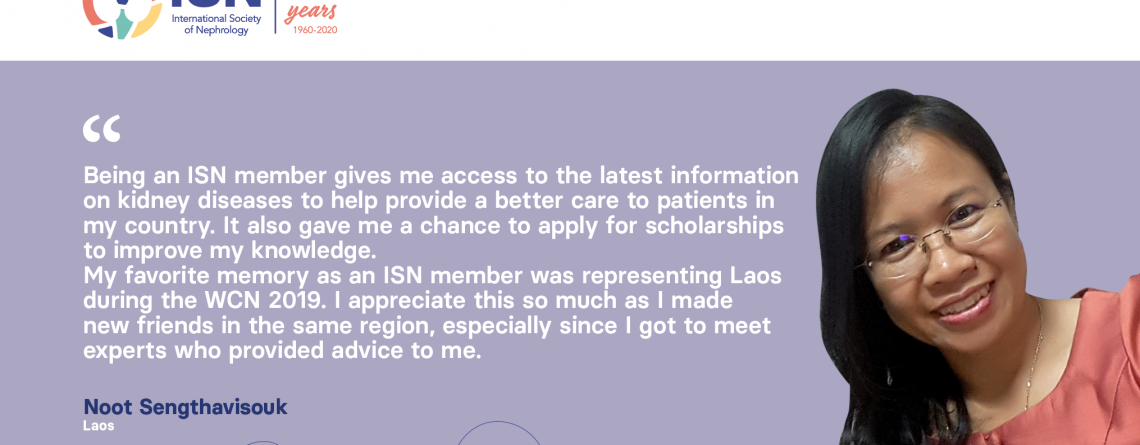
Task: Click the vertical divider beside the ISN logo
Action: [275, 15]
